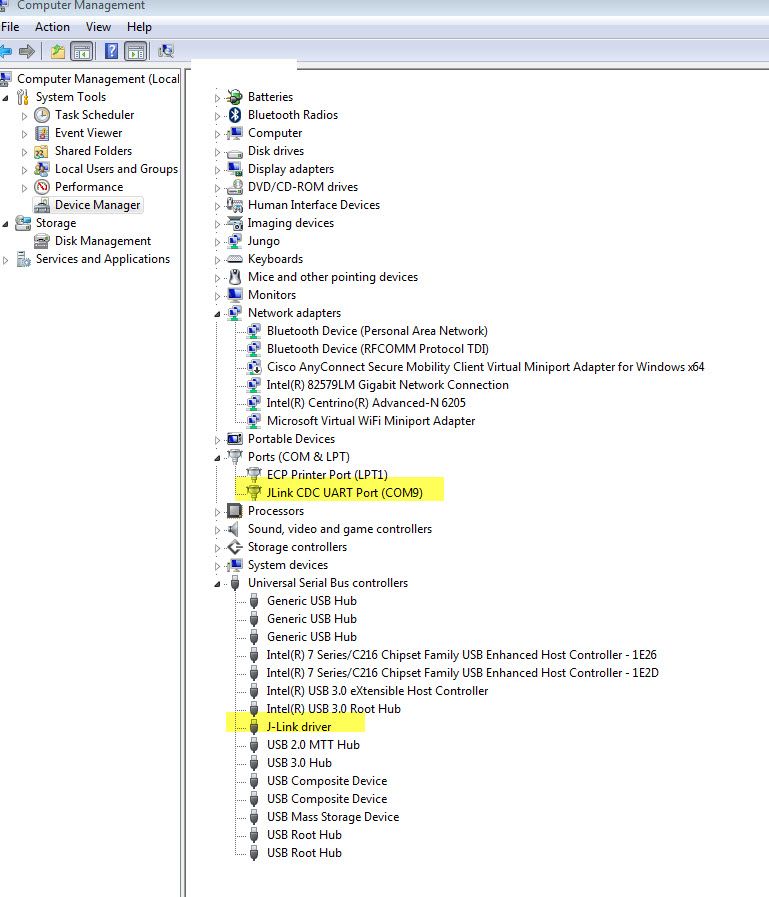The height and width of the screenshot is (897, 769).
Task: Select USB Mass Storage Device
Action: click(333, 817)
